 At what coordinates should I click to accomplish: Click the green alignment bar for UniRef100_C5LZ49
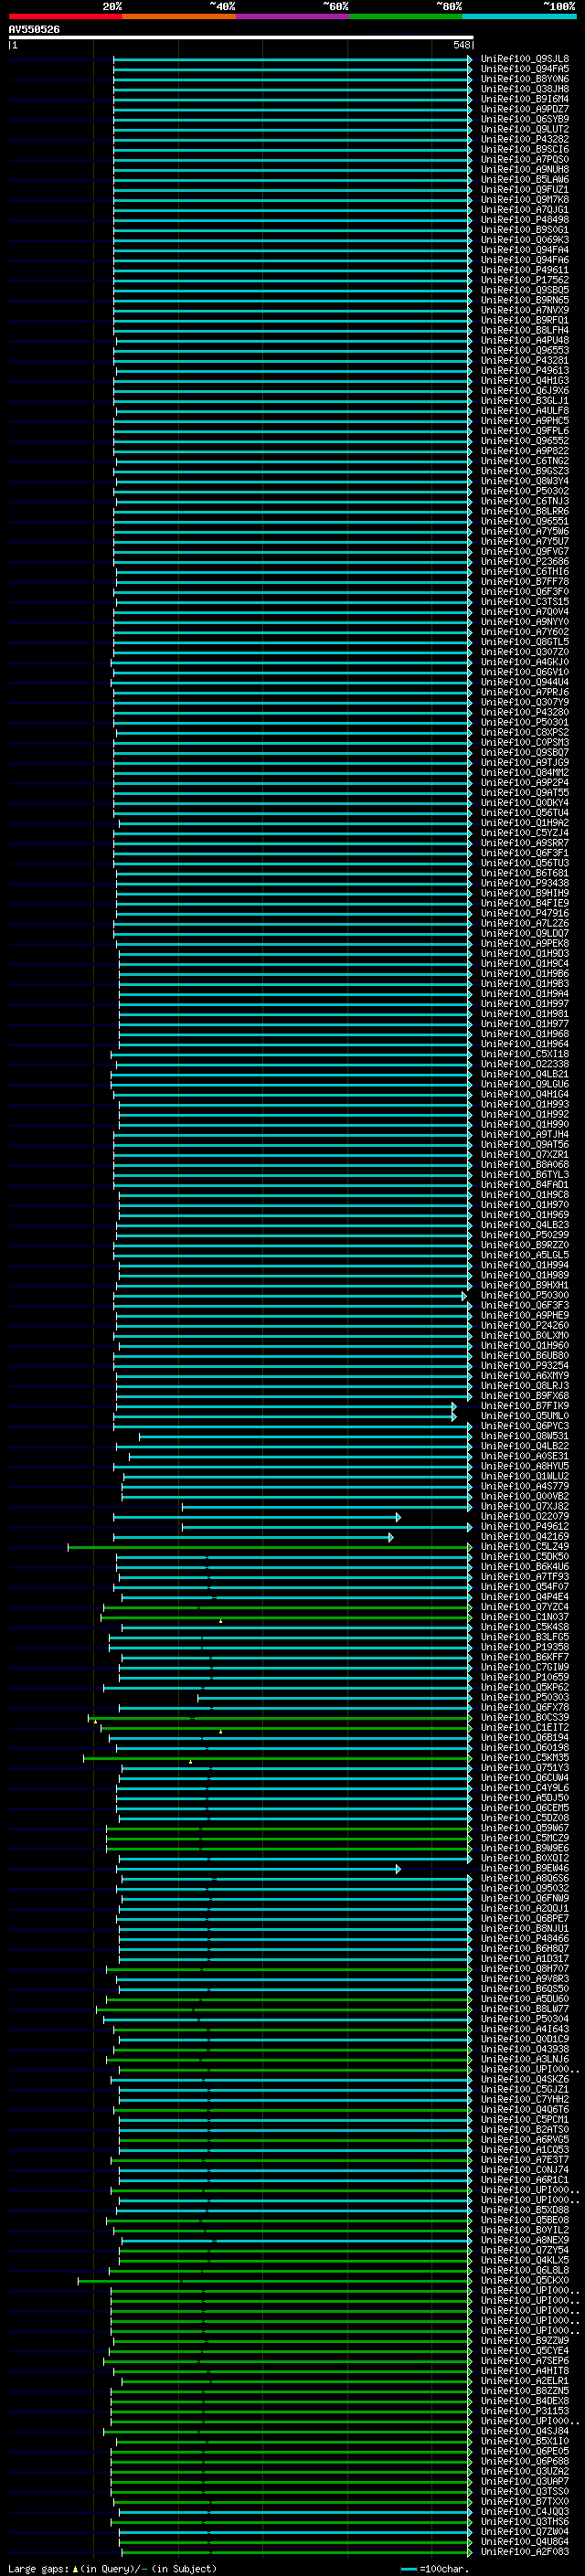270,1547
